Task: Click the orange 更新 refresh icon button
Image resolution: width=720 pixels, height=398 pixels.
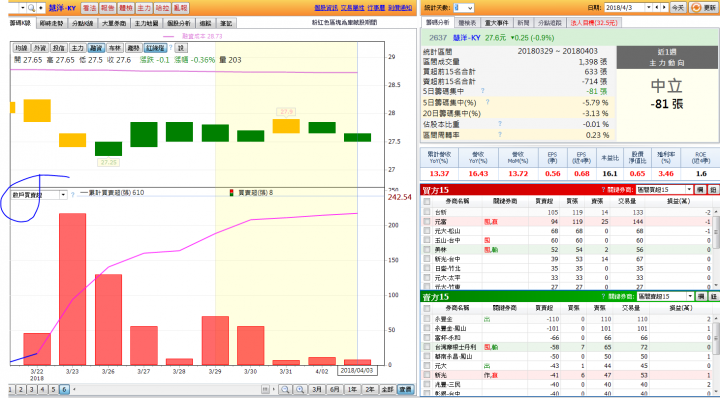Action: 703,8
